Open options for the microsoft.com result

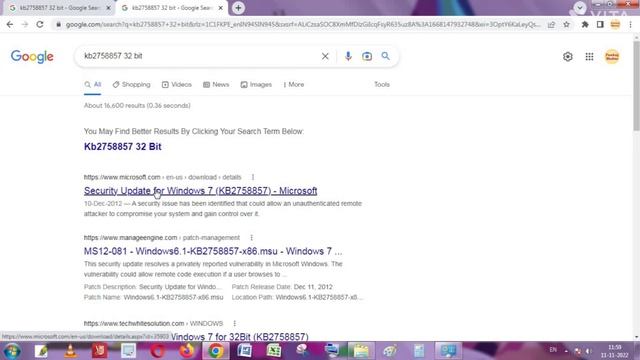(253, 177)
